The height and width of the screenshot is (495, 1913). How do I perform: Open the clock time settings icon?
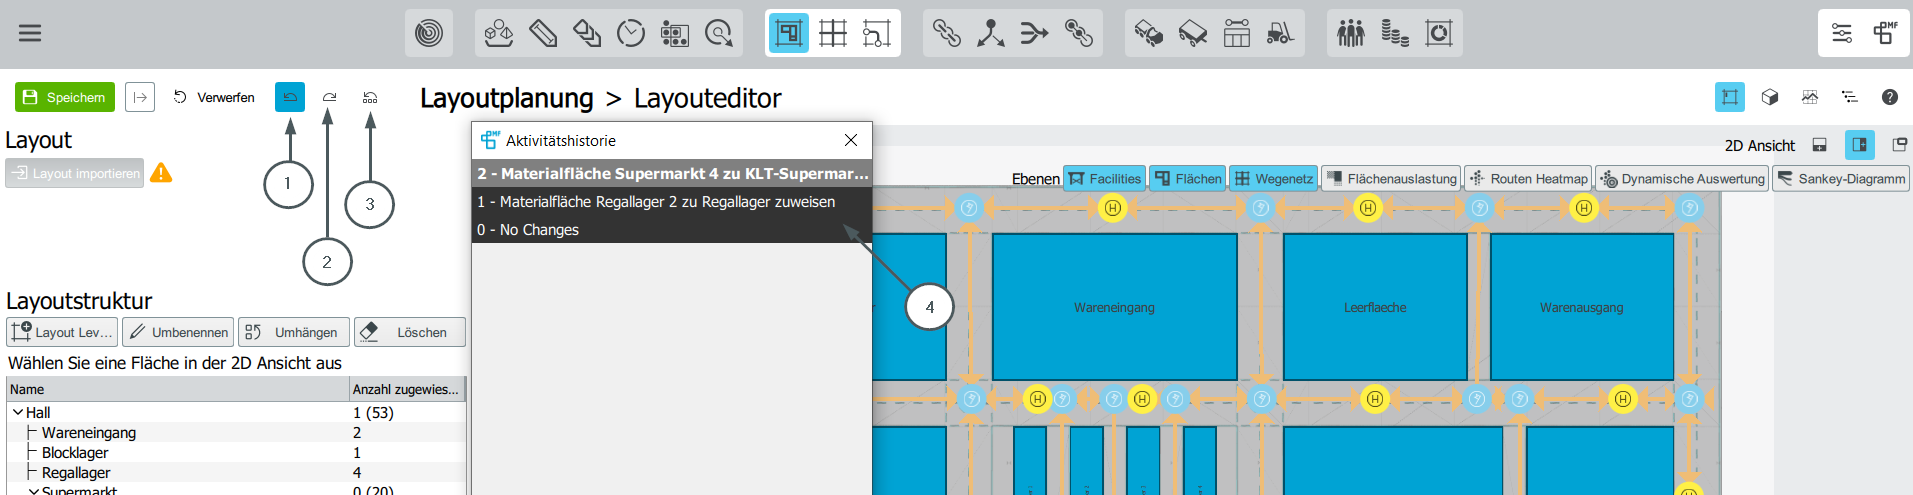(x=631, y=33)
